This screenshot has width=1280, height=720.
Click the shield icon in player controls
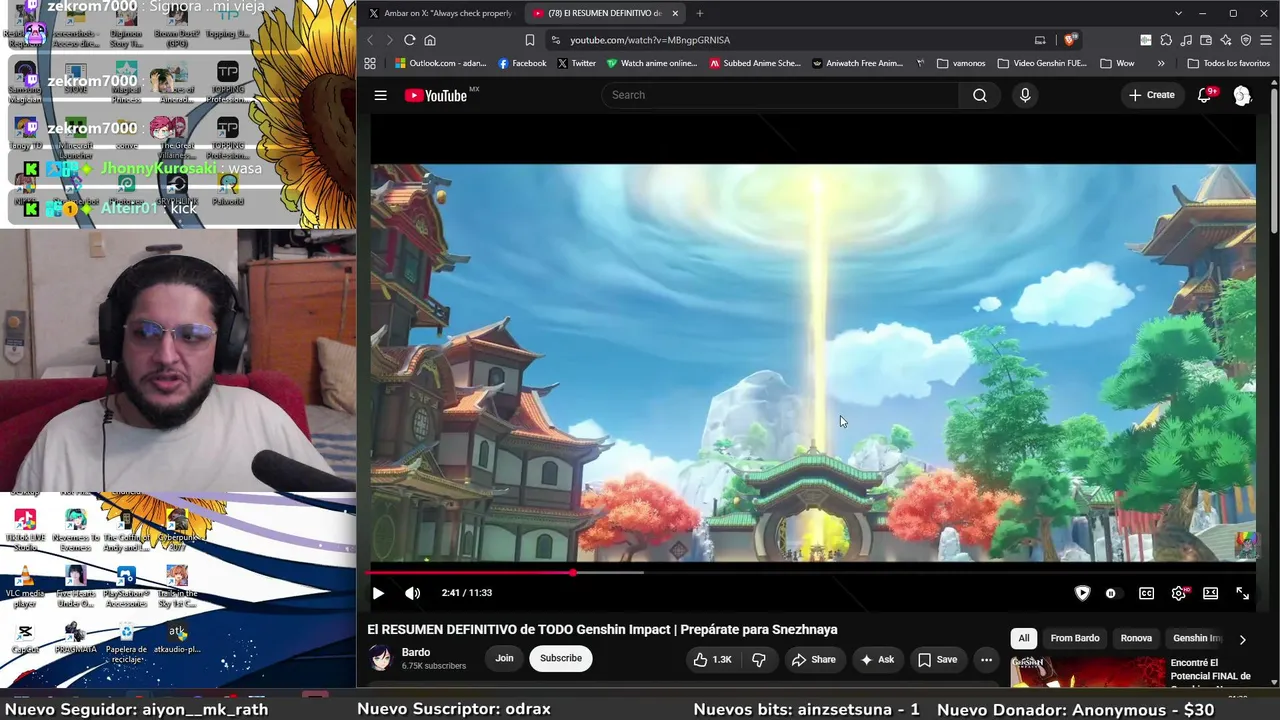coord(1082,593)
